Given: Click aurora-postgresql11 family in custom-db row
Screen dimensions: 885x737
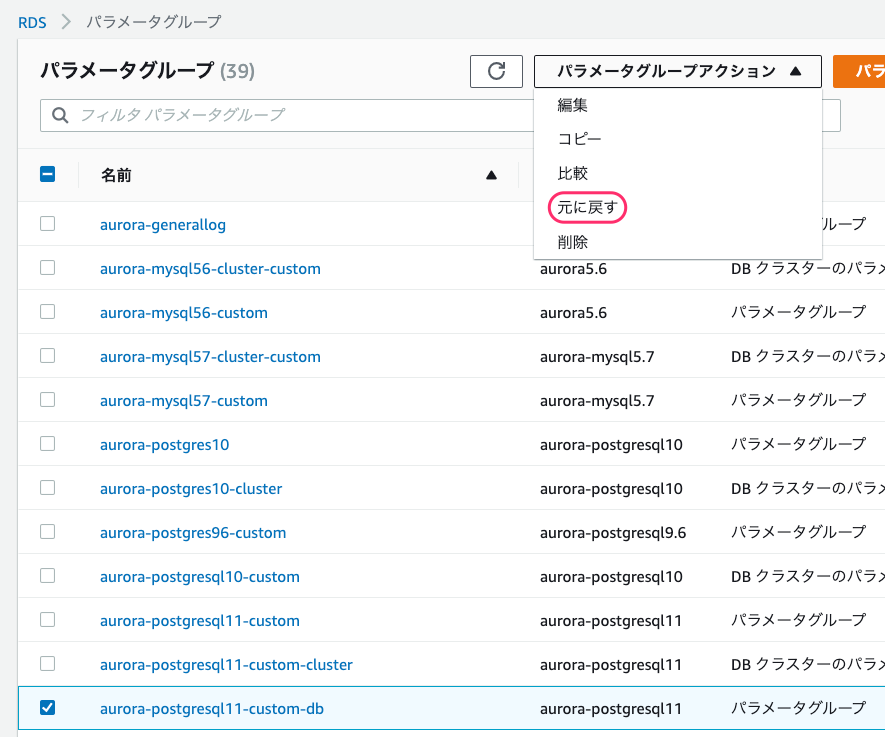Looking at the screenshot, I should tap(610, 709).
